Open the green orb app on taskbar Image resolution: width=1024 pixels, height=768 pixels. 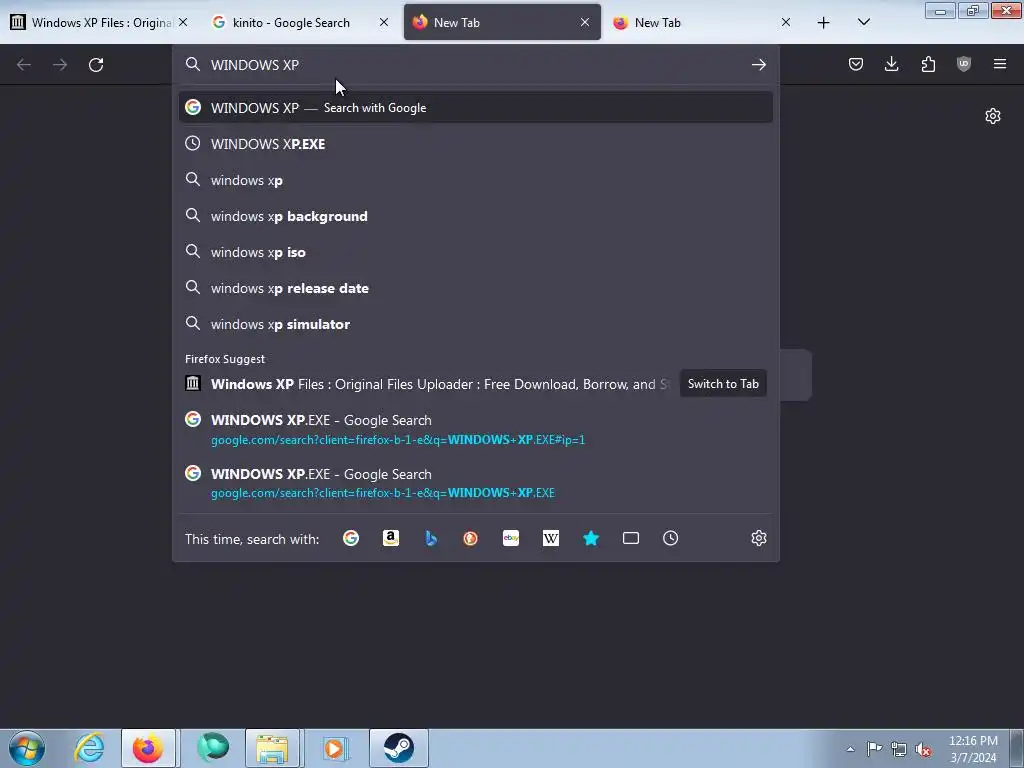click(213, 748)
